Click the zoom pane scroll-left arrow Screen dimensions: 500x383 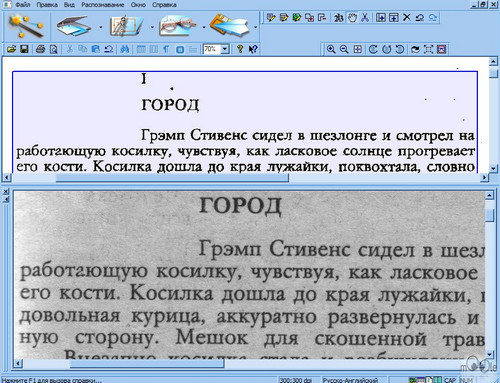point(18,363)
